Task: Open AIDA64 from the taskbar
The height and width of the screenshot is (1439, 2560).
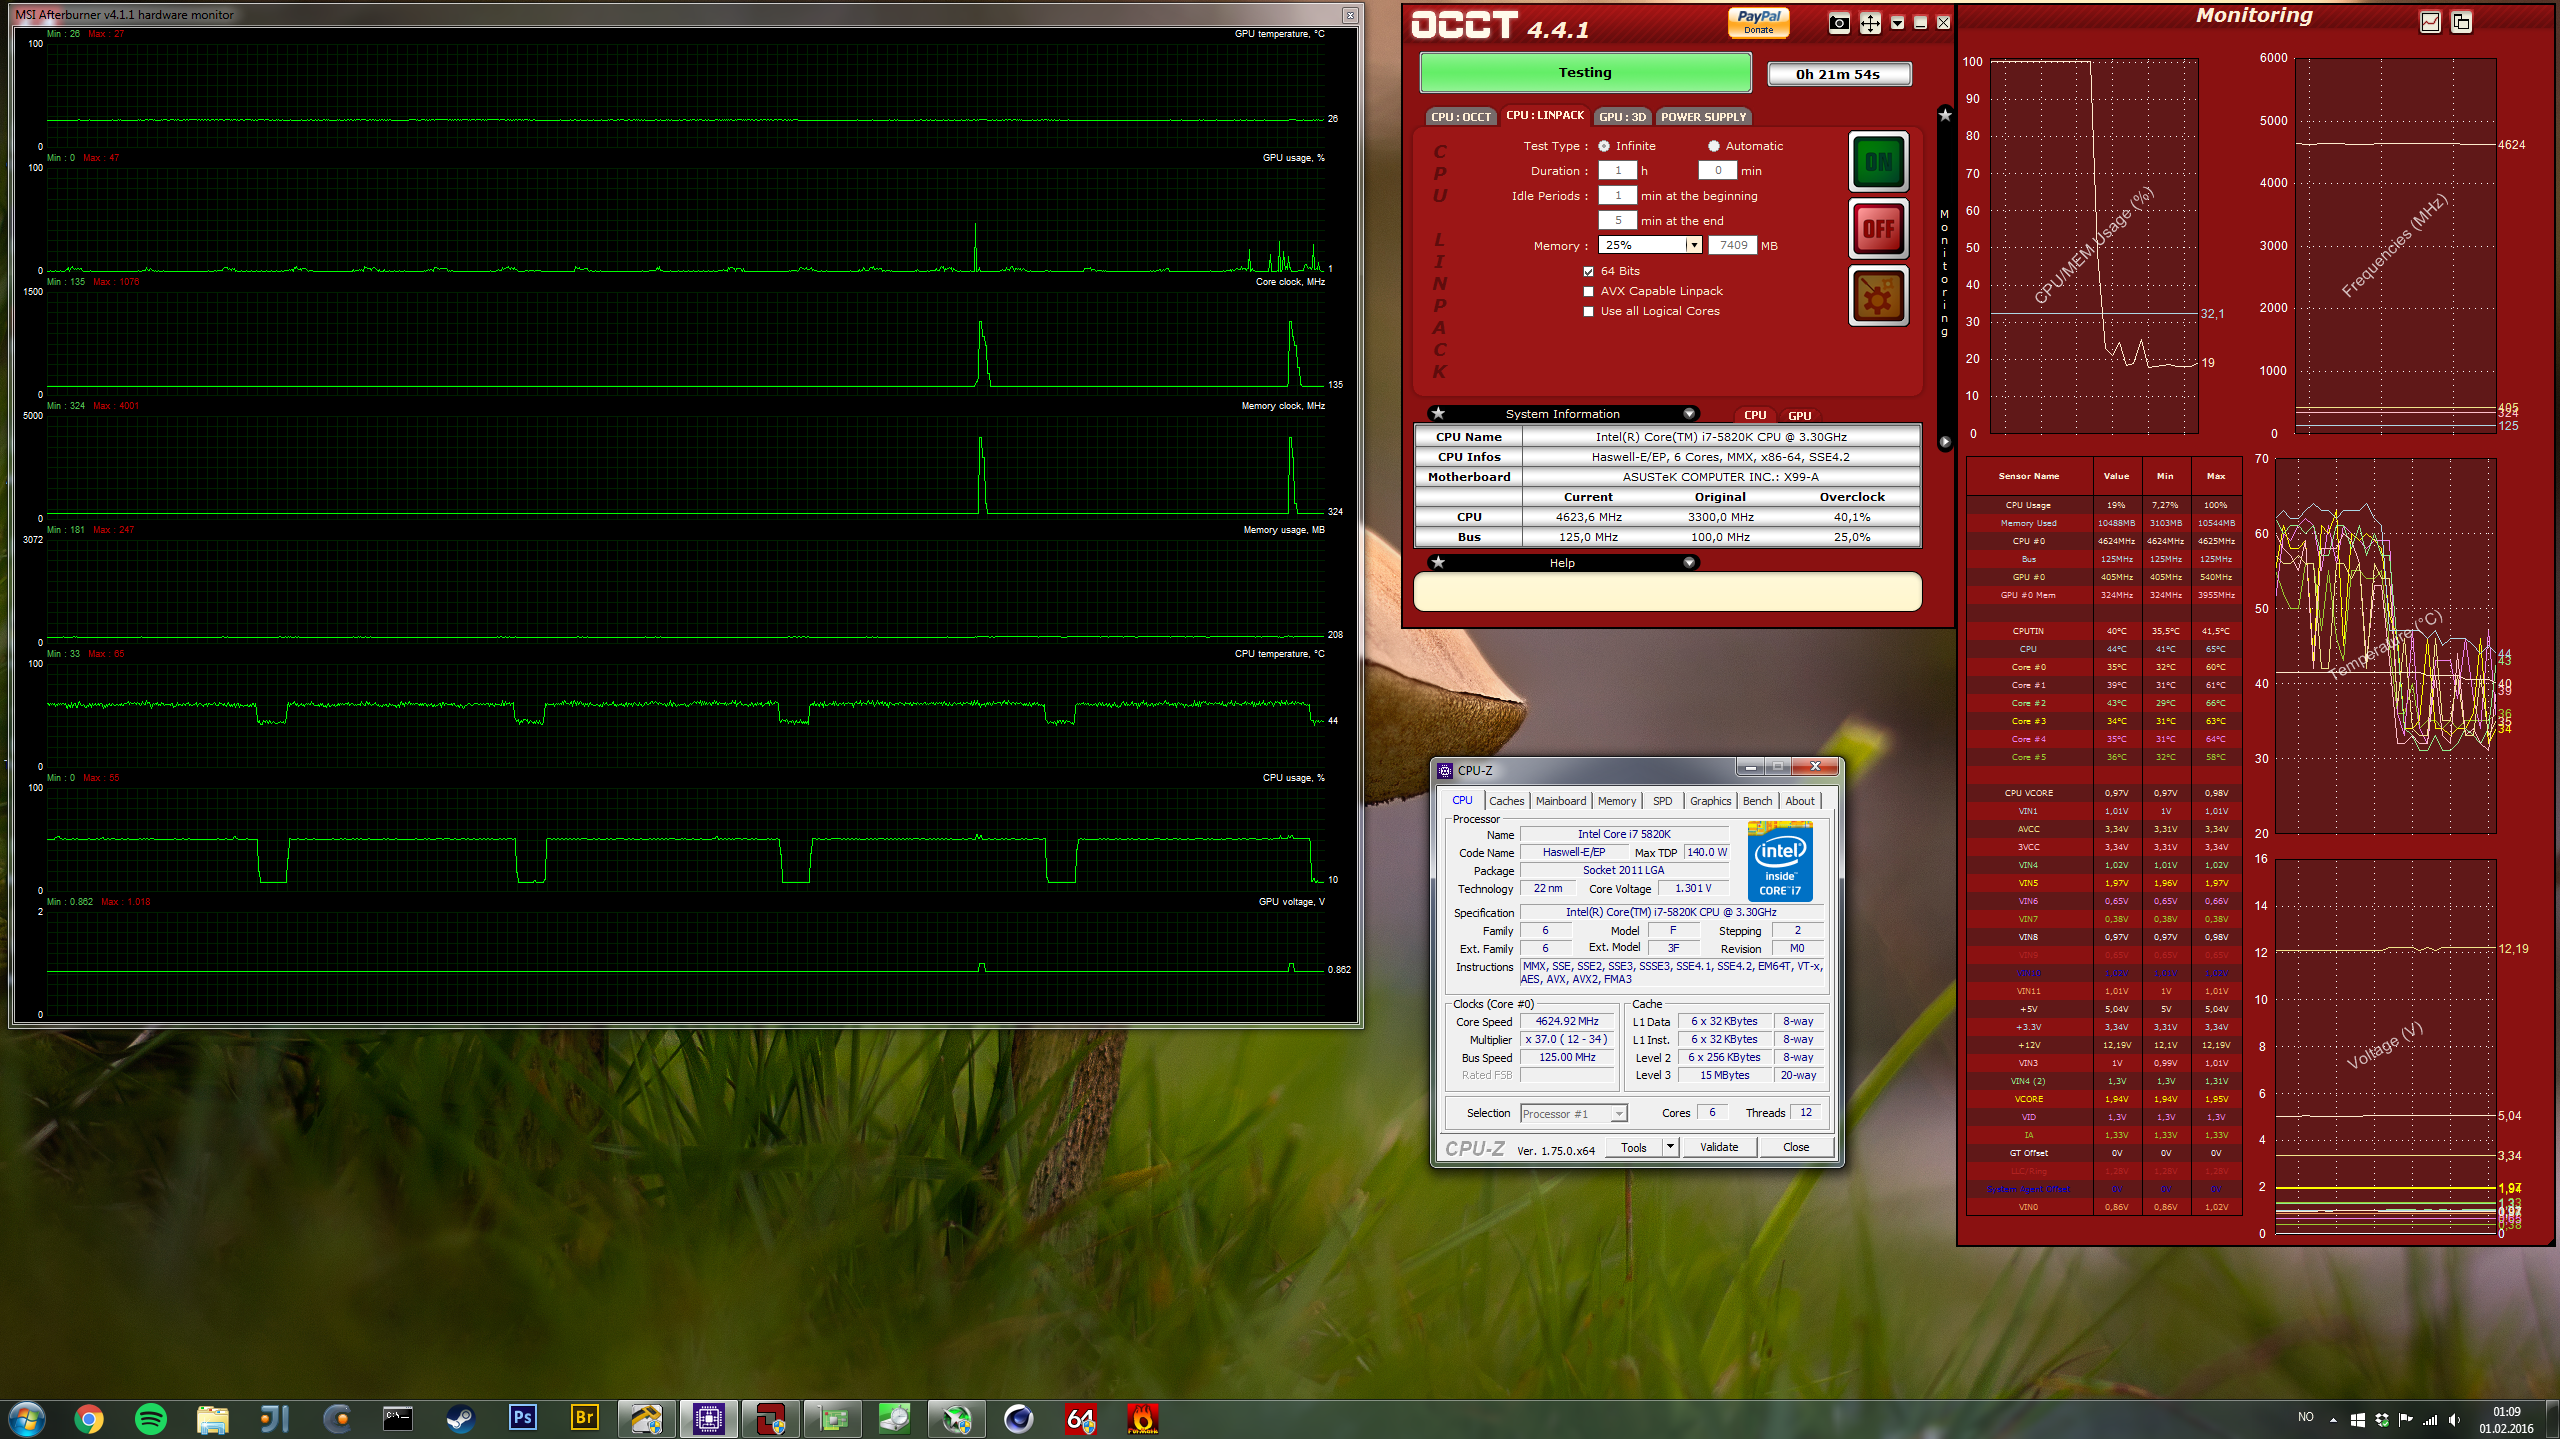Action: point(1080,1419)
